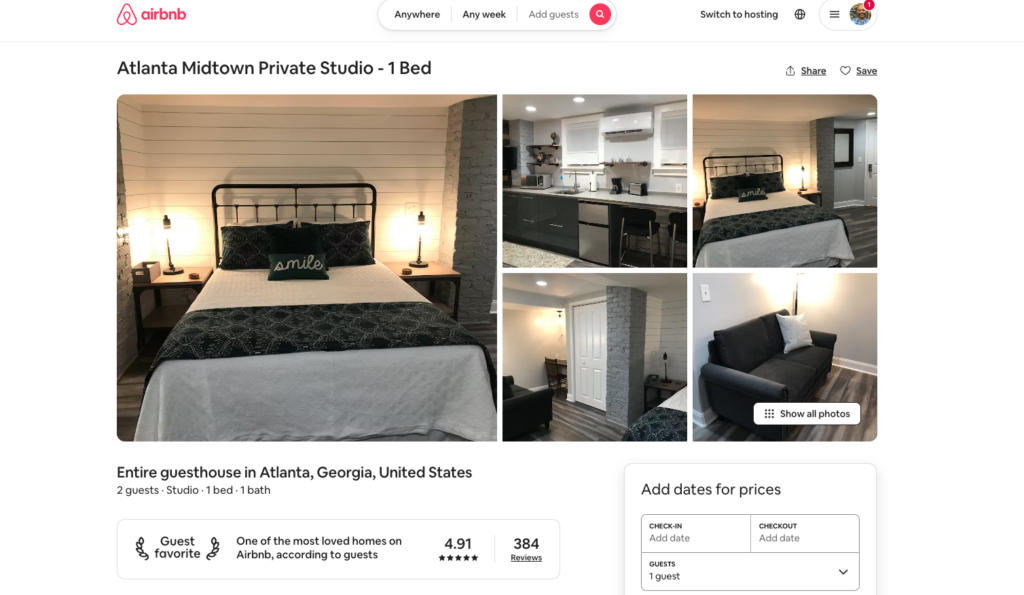Click the Checkout Add date field
Screen dimensions: 1024x595
click(x=805, y=533)
